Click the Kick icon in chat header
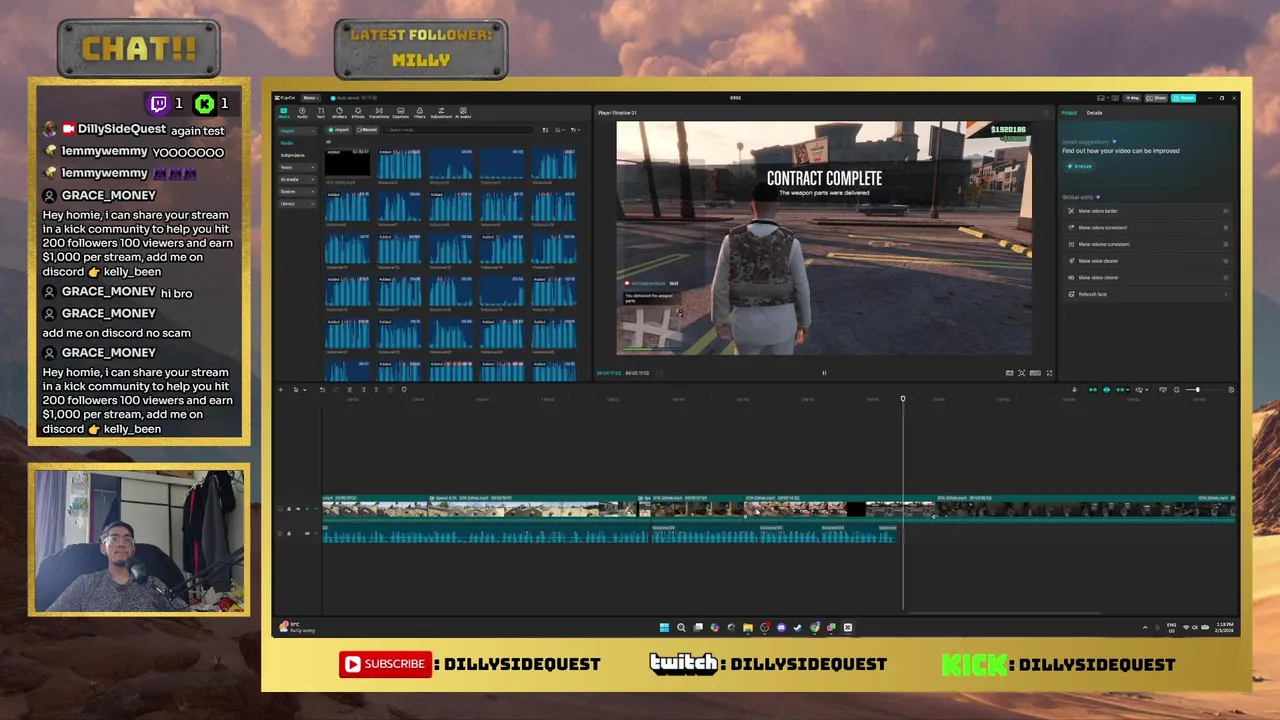 point(205,103)
